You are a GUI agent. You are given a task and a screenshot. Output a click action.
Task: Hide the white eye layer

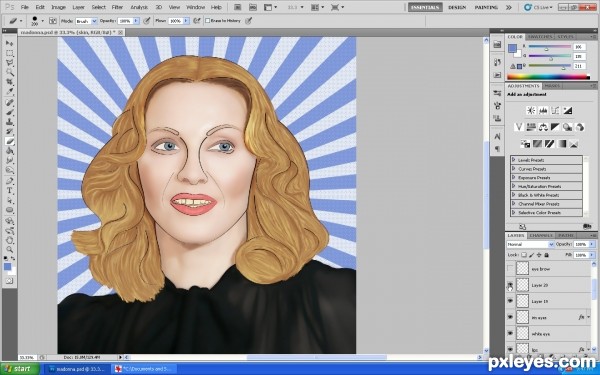click(510, 333)
